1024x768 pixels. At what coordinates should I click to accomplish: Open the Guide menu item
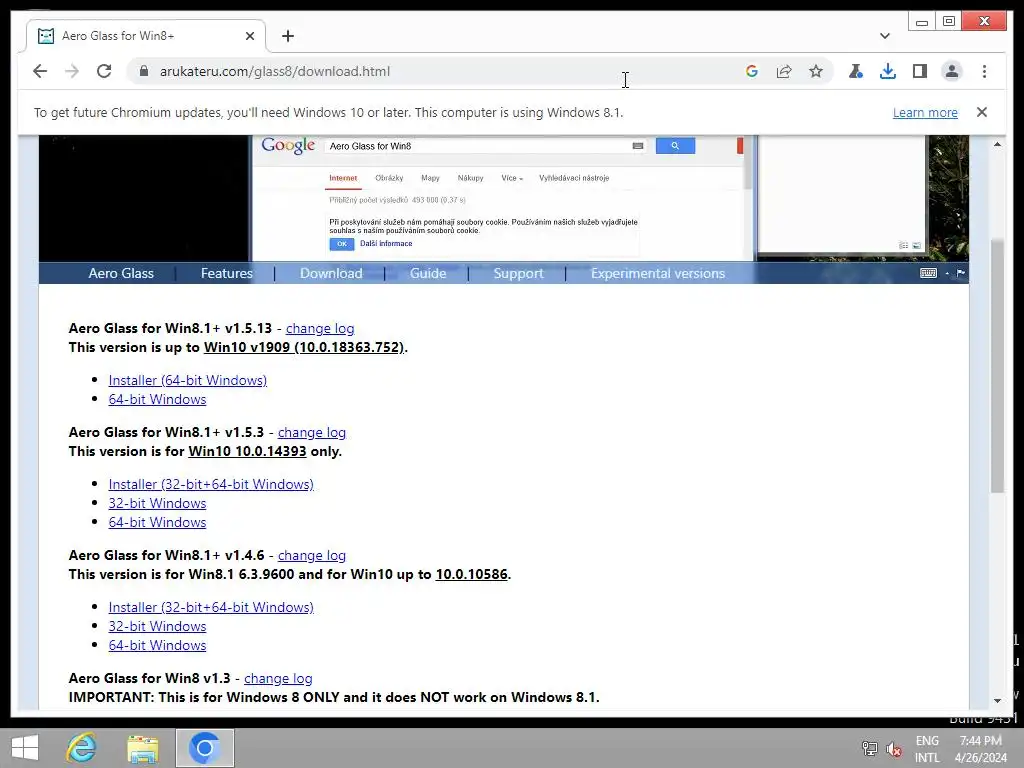click(428, 273)
